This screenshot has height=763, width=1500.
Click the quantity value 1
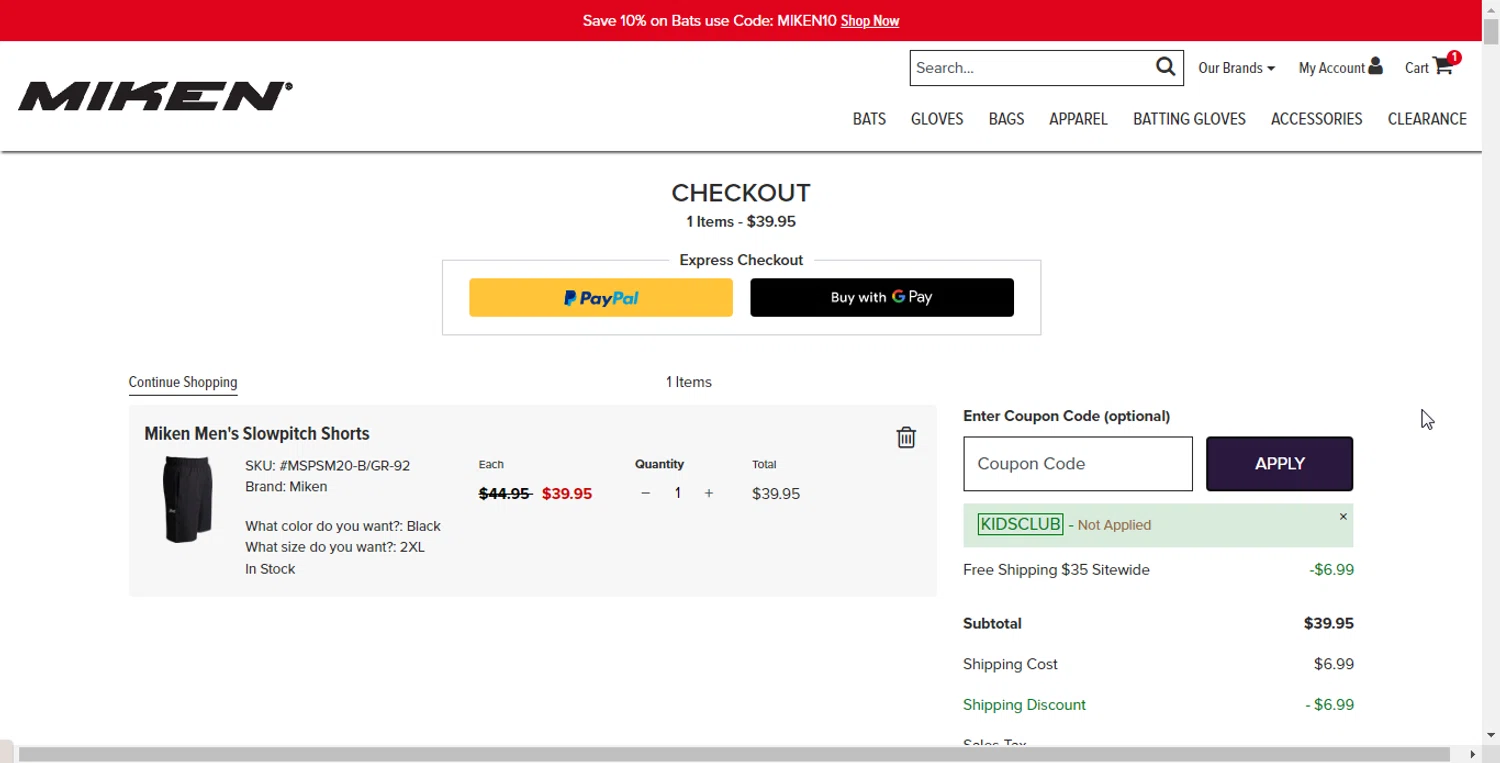(x=677, y=493)
